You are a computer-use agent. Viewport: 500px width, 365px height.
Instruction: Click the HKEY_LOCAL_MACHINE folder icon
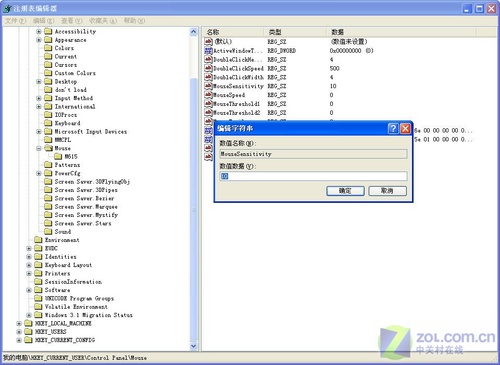[x=29, y=323]
